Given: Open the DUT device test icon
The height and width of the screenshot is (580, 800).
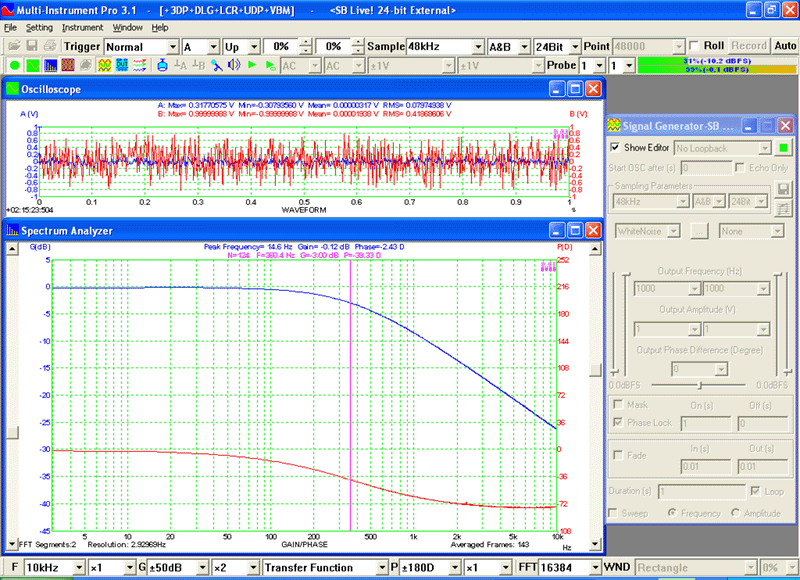Looking at the screenshot, I should point(122,65).
